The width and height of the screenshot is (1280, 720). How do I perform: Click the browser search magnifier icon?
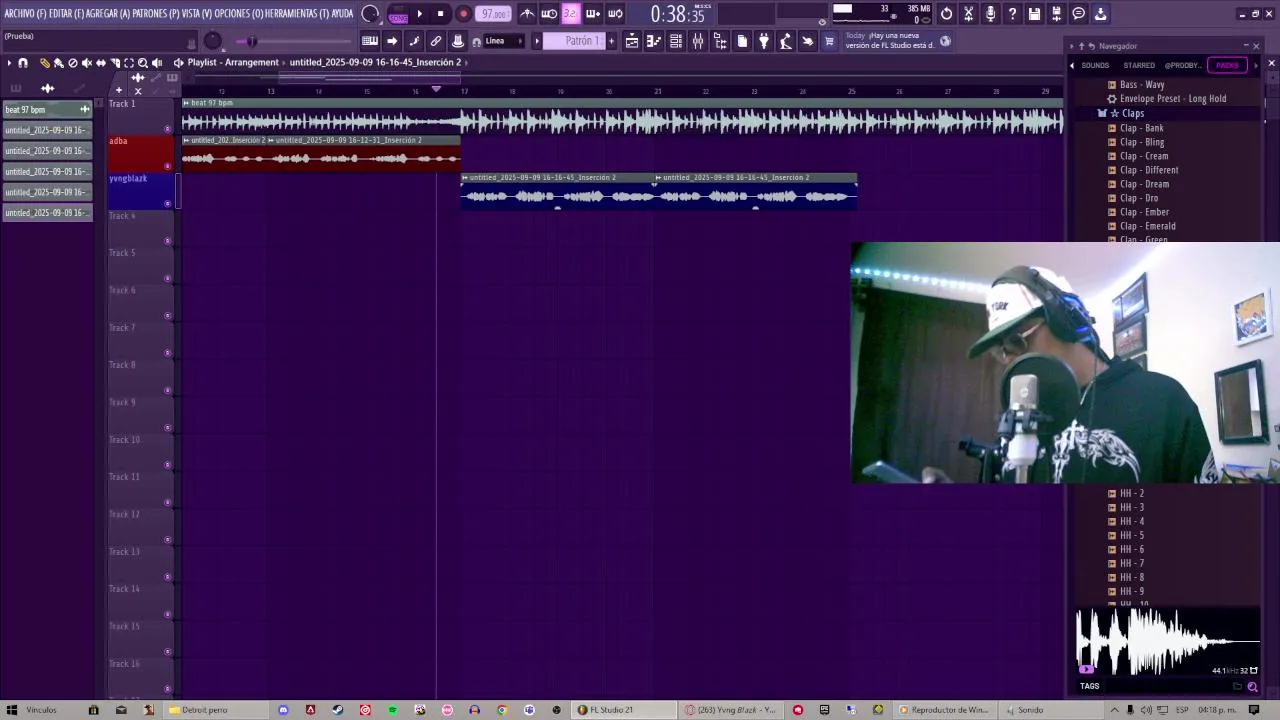click(x=1252, y=687)
